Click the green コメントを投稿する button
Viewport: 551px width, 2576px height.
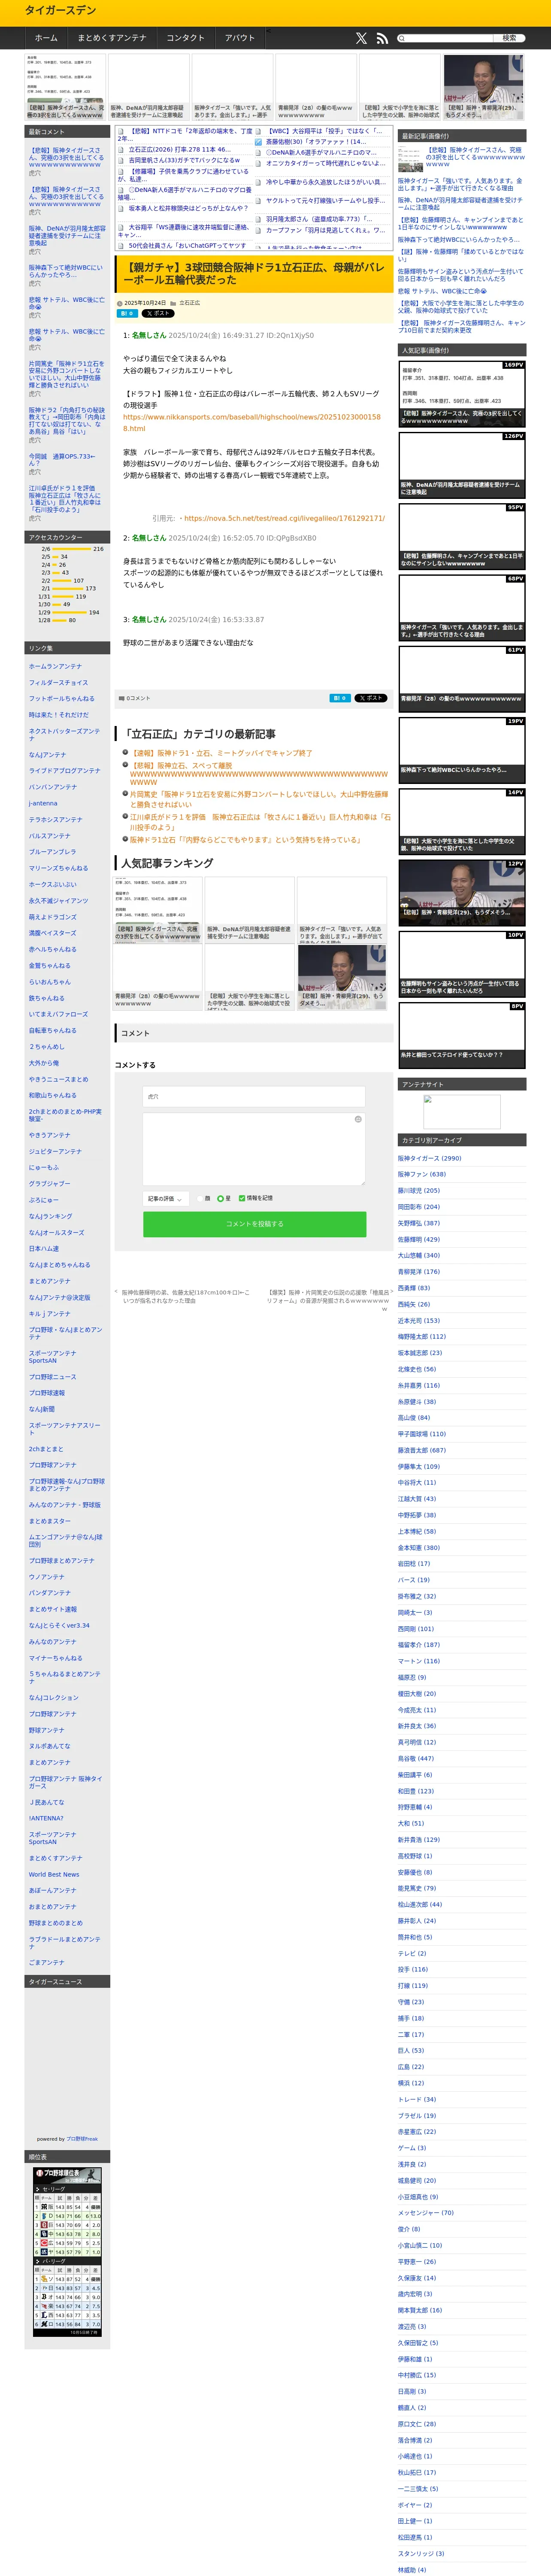pos(254,1224)
